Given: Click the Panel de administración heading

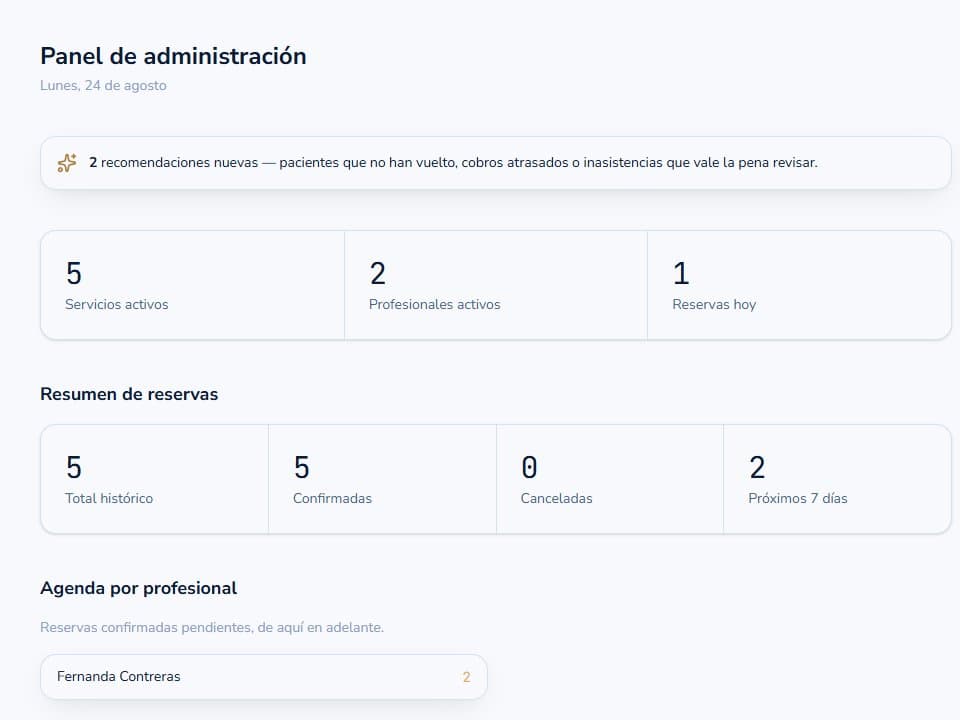Looking at the screenshot, I should point(173,56).
